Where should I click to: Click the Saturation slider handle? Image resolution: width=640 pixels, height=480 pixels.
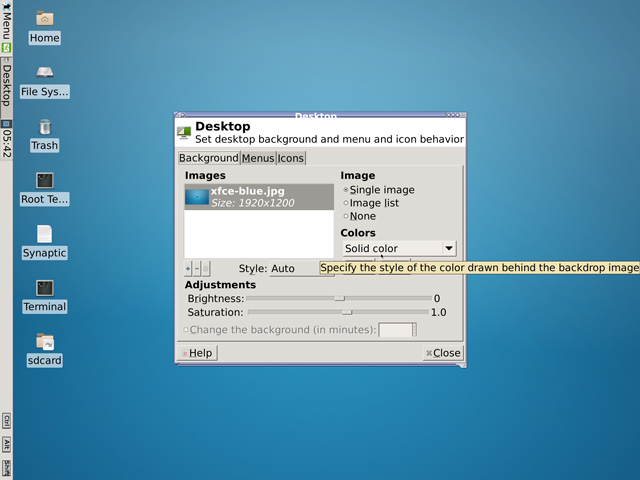click(347, 312)
